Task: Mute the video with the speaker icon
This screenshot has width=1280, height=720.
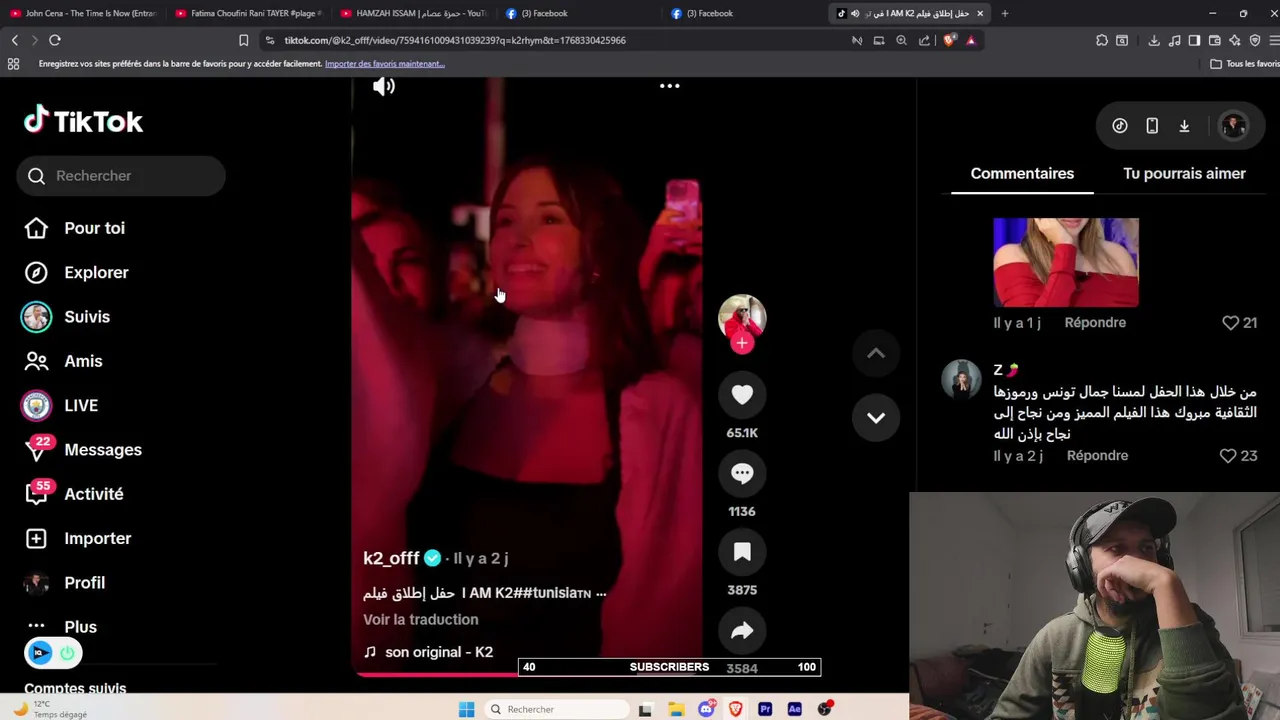Action: (384, 86)
